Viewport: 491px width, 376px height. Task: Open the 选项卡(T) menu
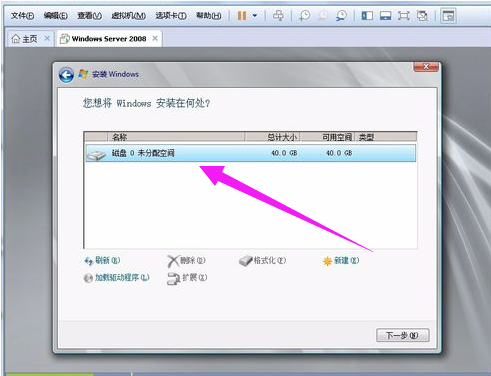[171, 16]
